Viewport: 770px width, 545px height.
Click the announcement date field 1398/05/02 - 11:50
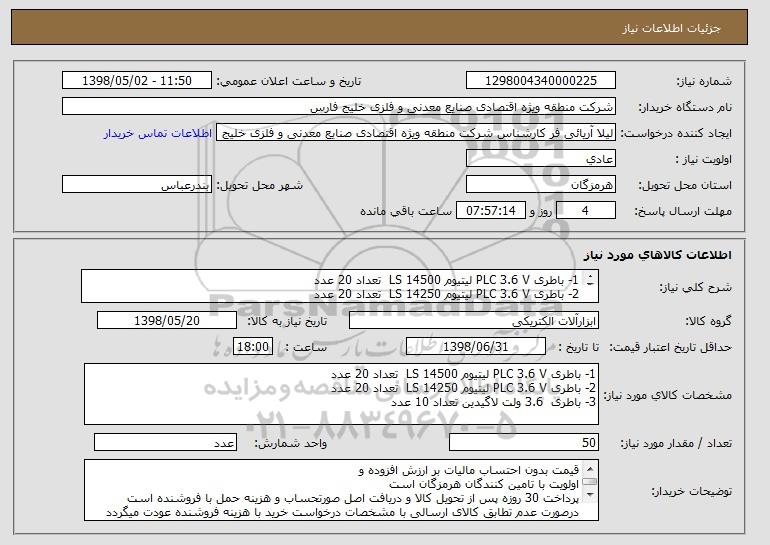tap(137, 81)
